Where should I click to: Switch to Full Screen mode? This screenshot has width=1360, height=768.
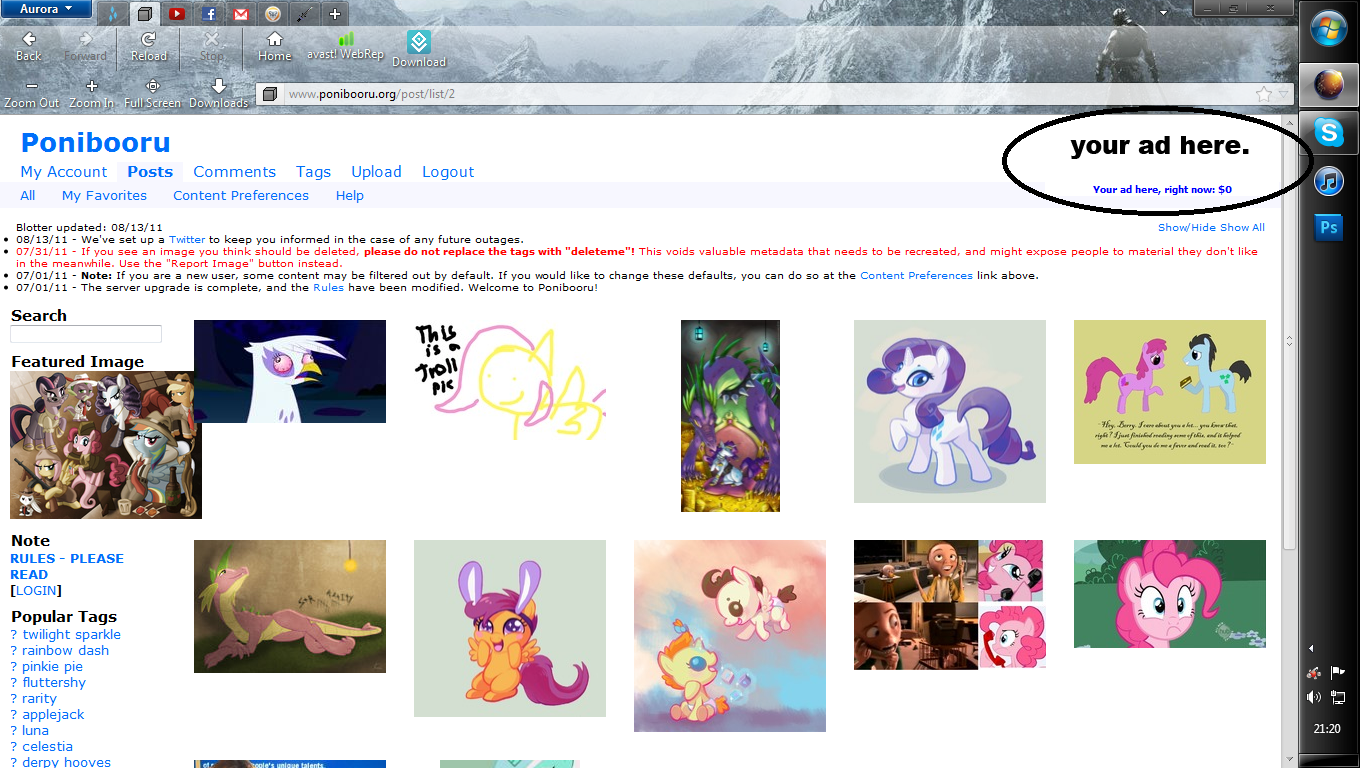tap(153, 94)
